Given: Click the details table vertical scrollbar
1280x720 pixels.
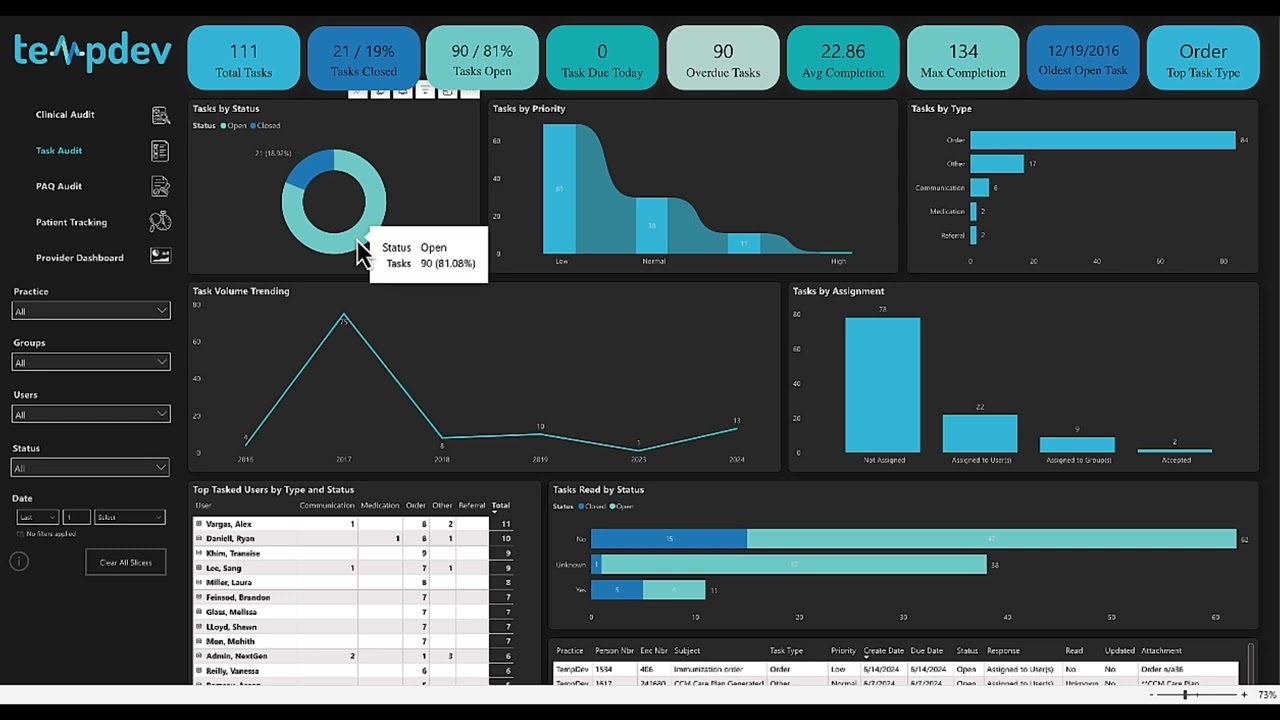Looking at the screenshot, I should coord(1250,663).
